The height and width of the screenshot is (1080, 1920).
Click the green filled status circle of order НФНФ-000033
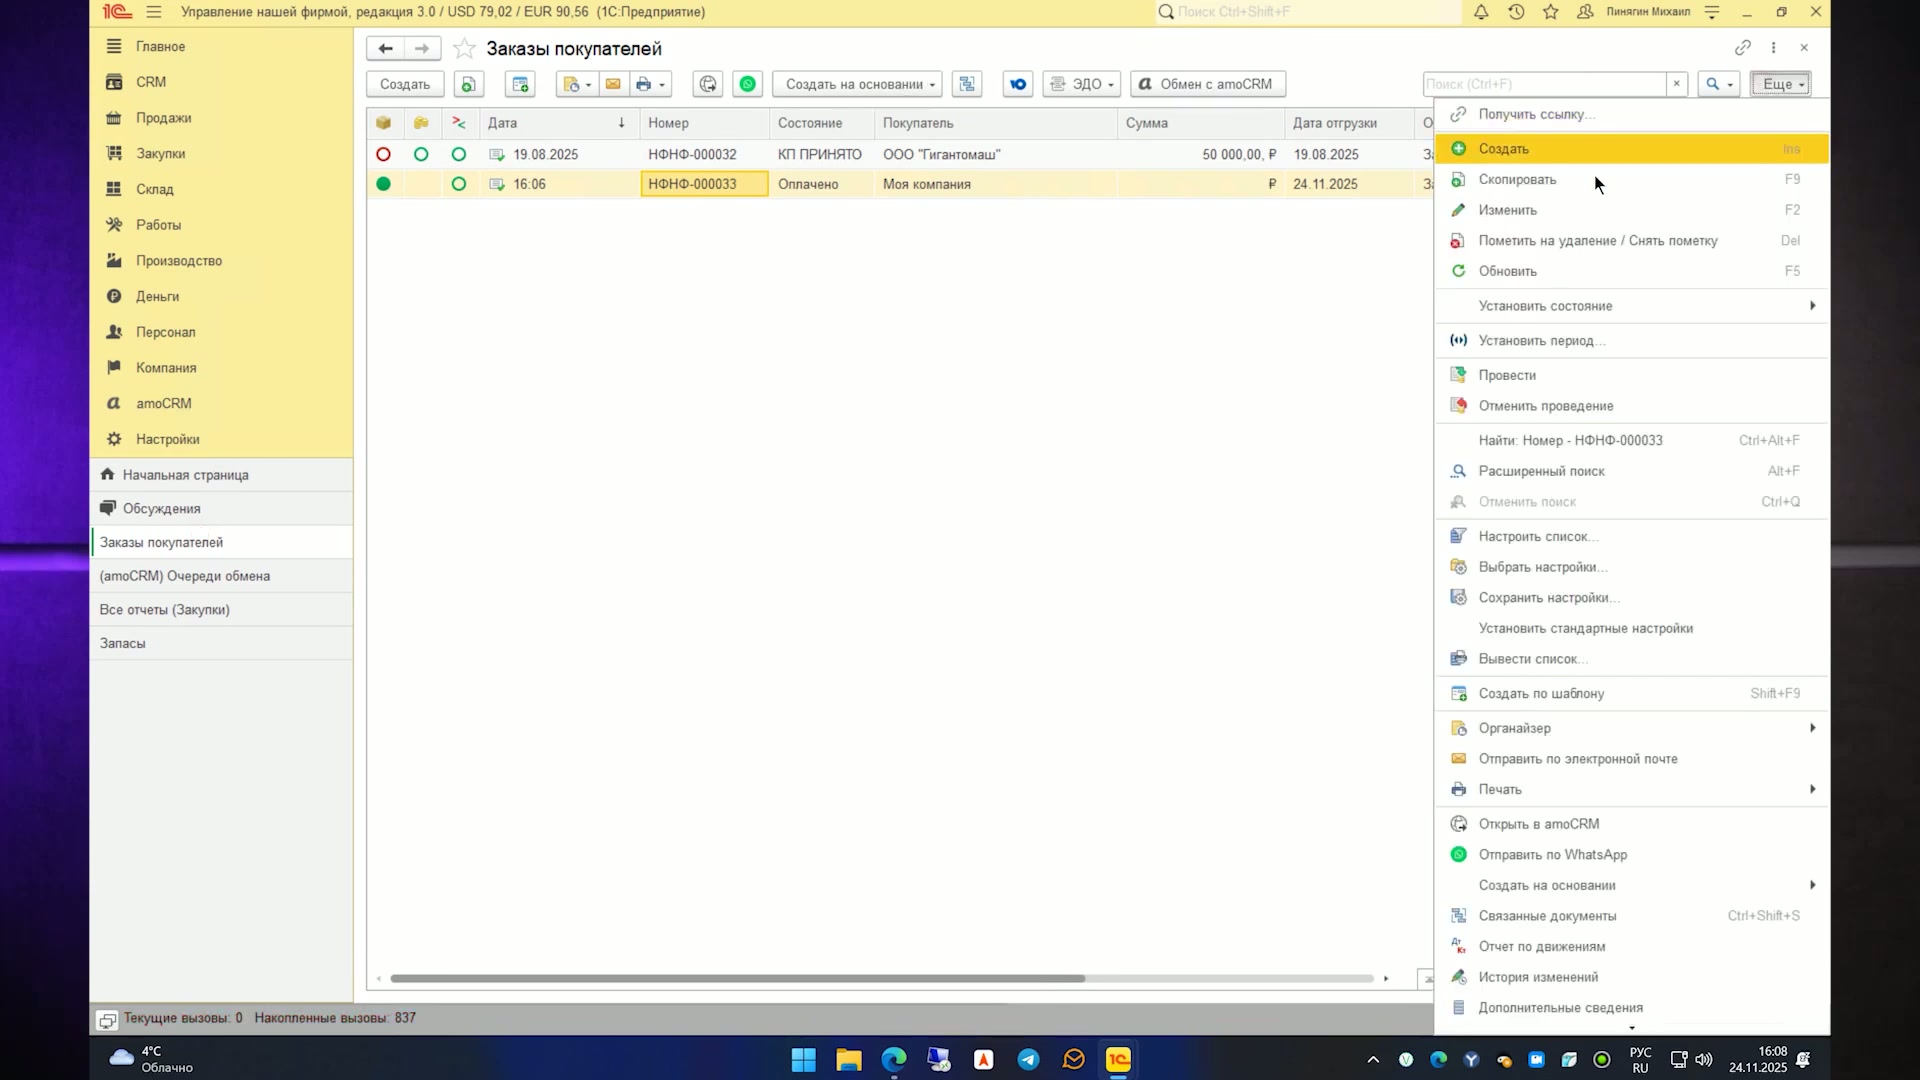[383, 184]
